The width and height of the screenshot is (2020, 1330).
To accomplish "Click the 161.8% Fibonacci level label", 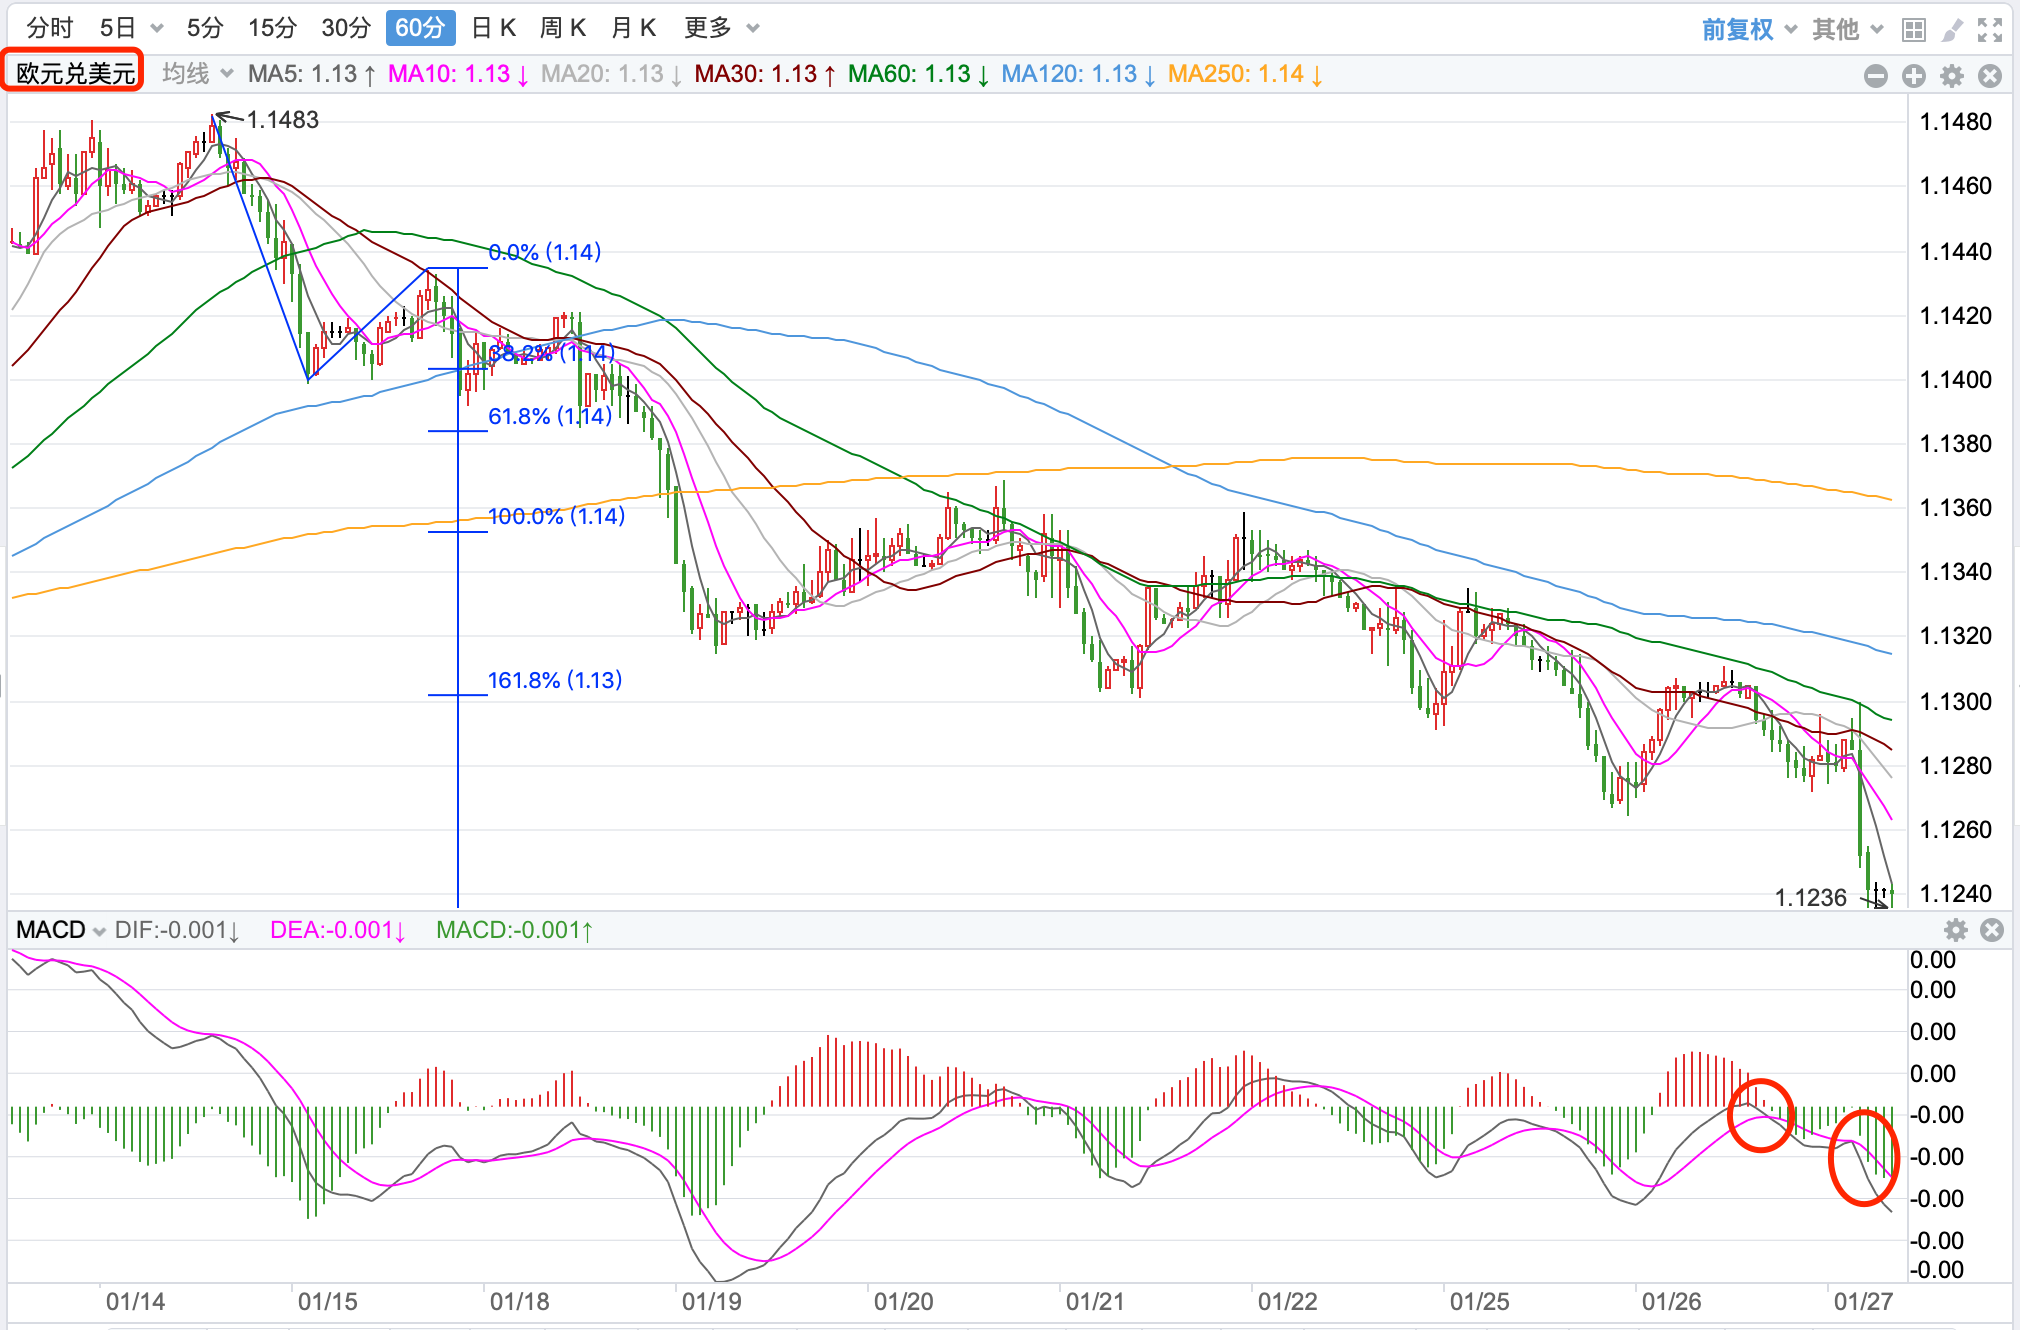I will (555, 680).
